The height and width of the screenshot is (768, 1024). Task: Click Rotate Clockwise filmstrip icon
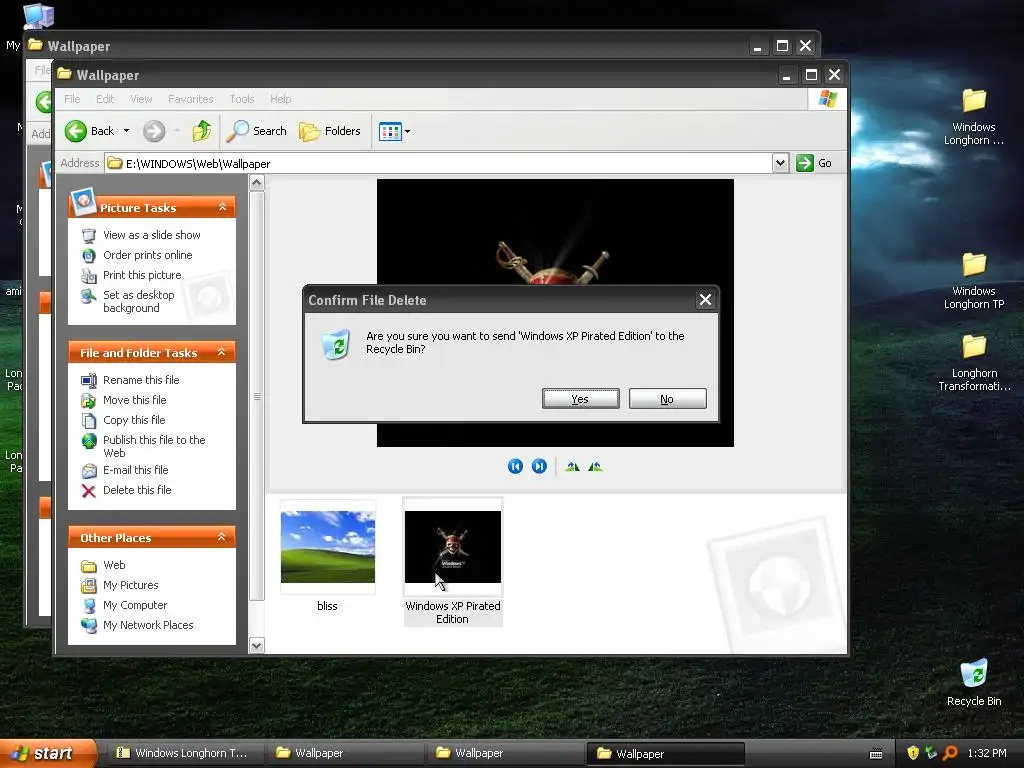point(573,466)
